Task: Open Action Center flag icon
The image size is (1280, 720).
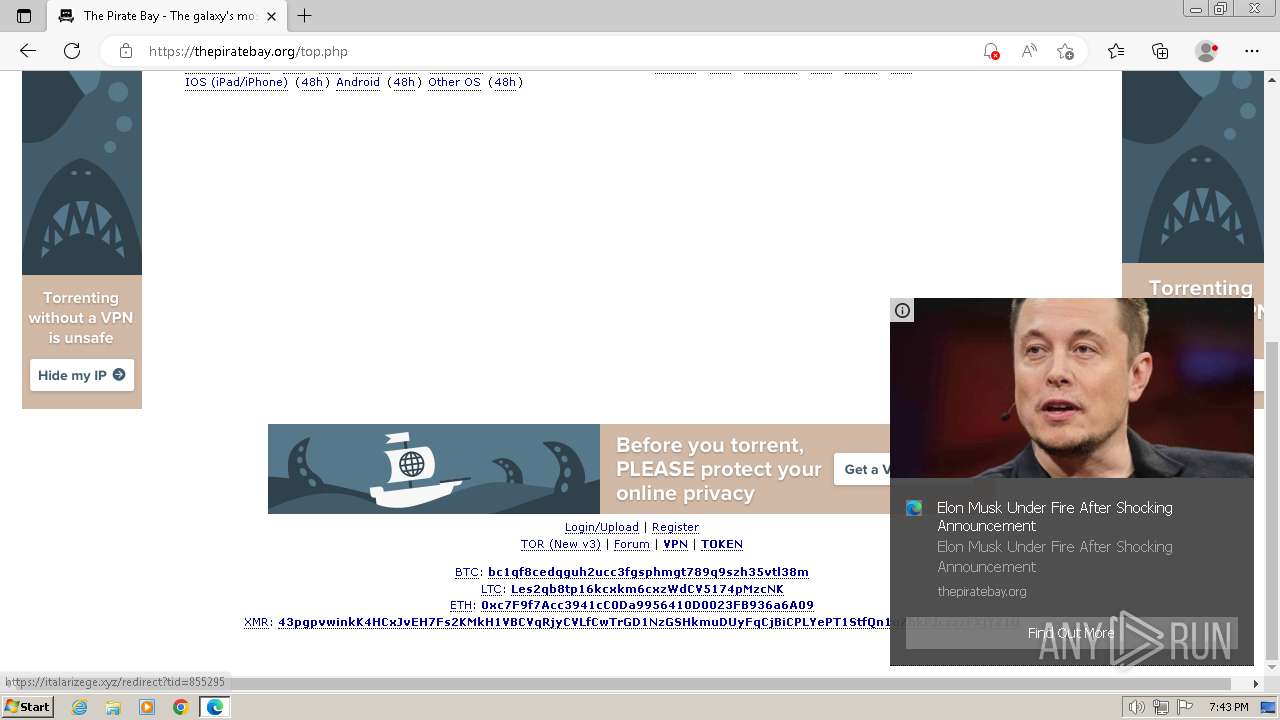Action: (1185, 707)
